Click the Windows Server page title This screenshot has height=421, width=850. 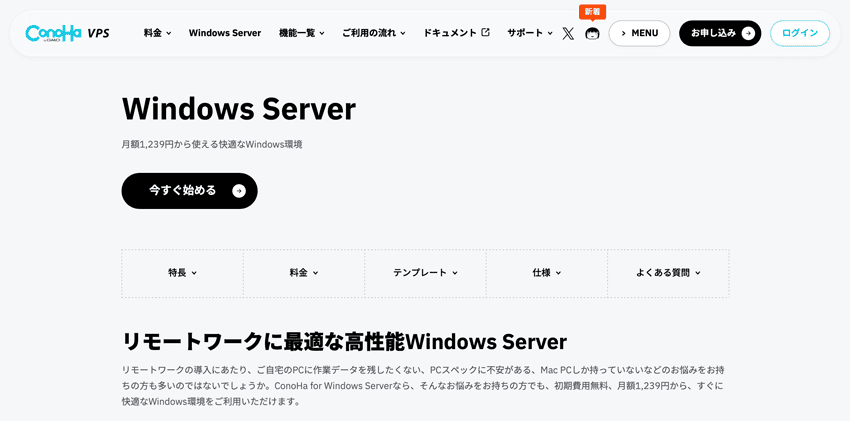pos(239,109)
